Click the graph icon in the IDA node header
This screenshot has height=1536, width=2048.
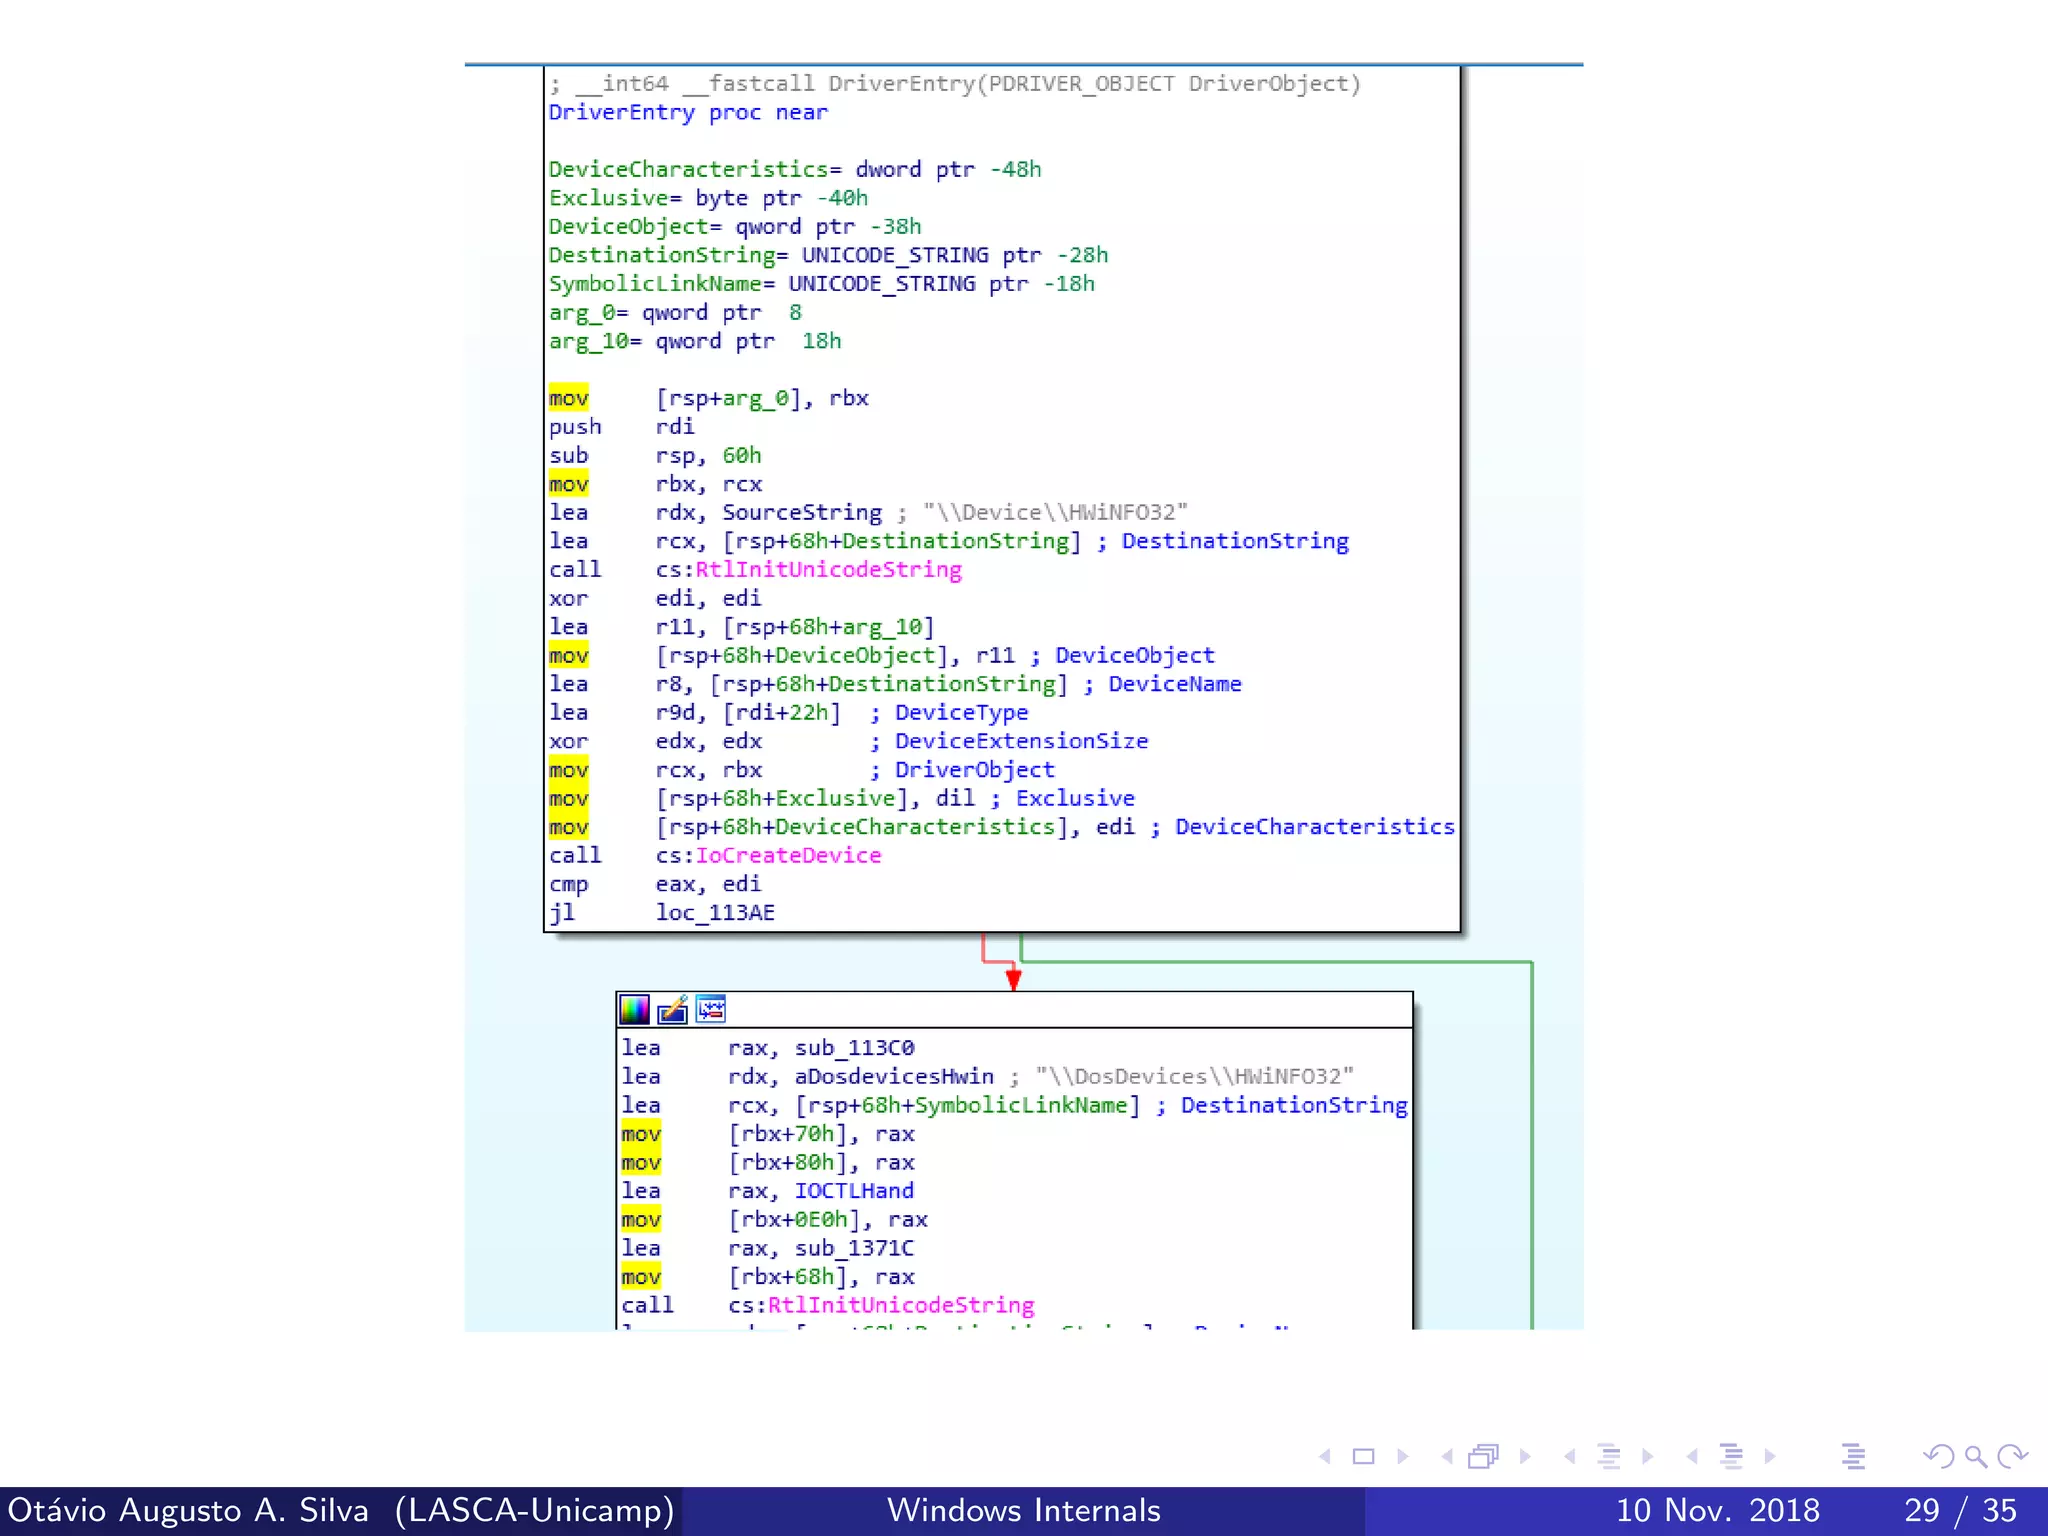click(711, 1010)
